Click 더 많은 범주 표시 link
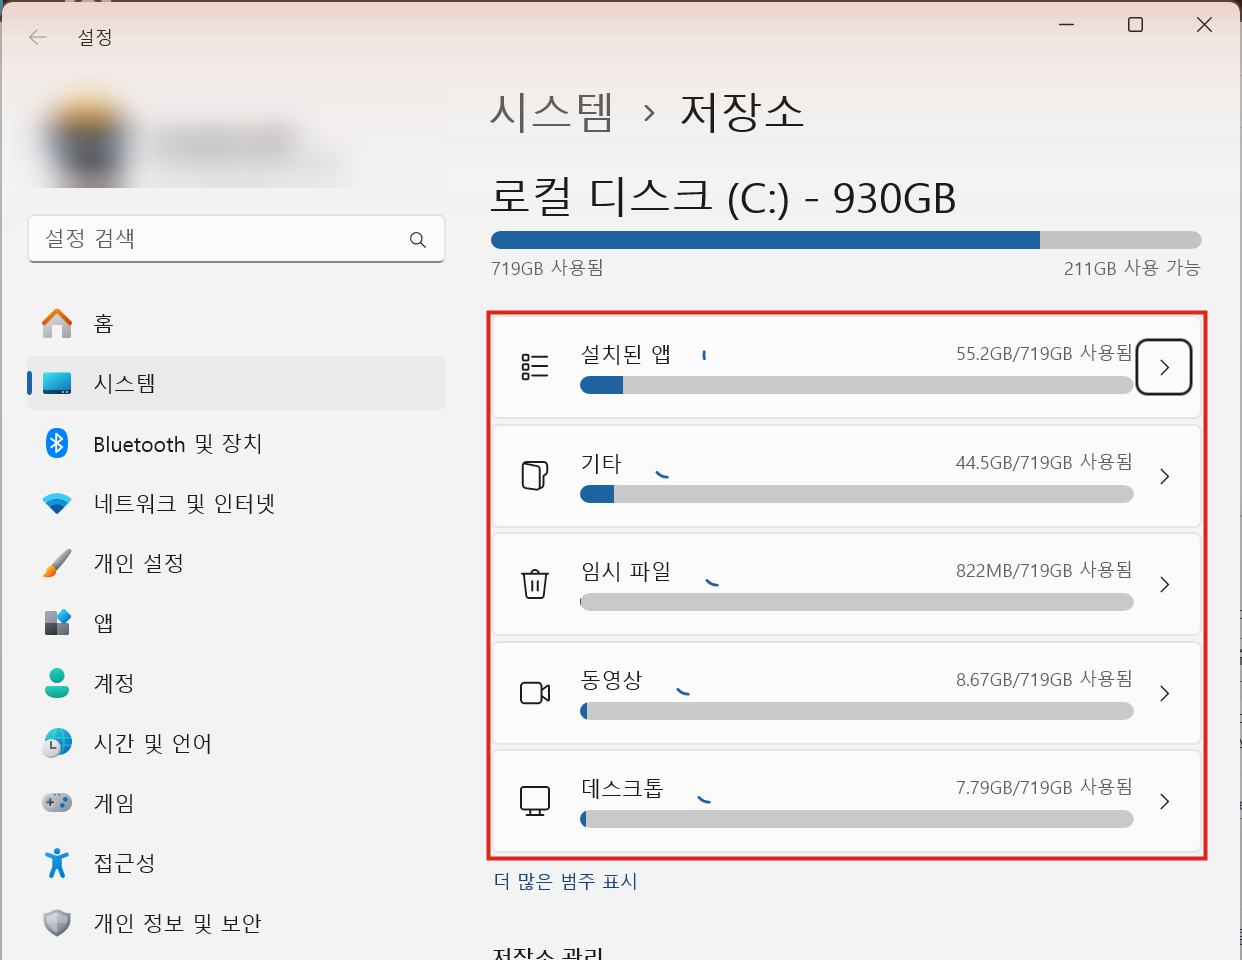 coord(565,881)
